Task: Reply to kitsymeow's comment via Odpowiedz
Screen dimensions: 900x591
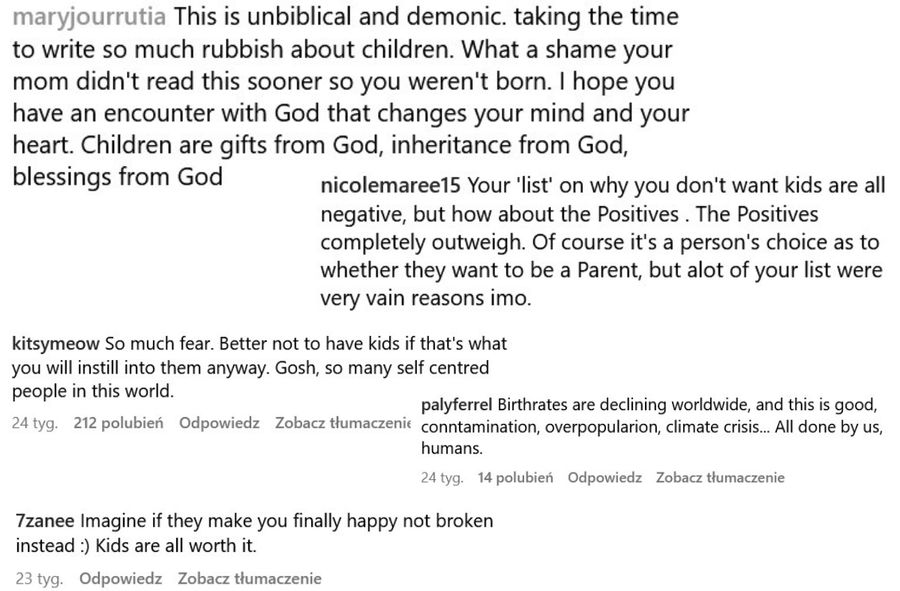Action: pyautogui.click(x=219, y=423)
